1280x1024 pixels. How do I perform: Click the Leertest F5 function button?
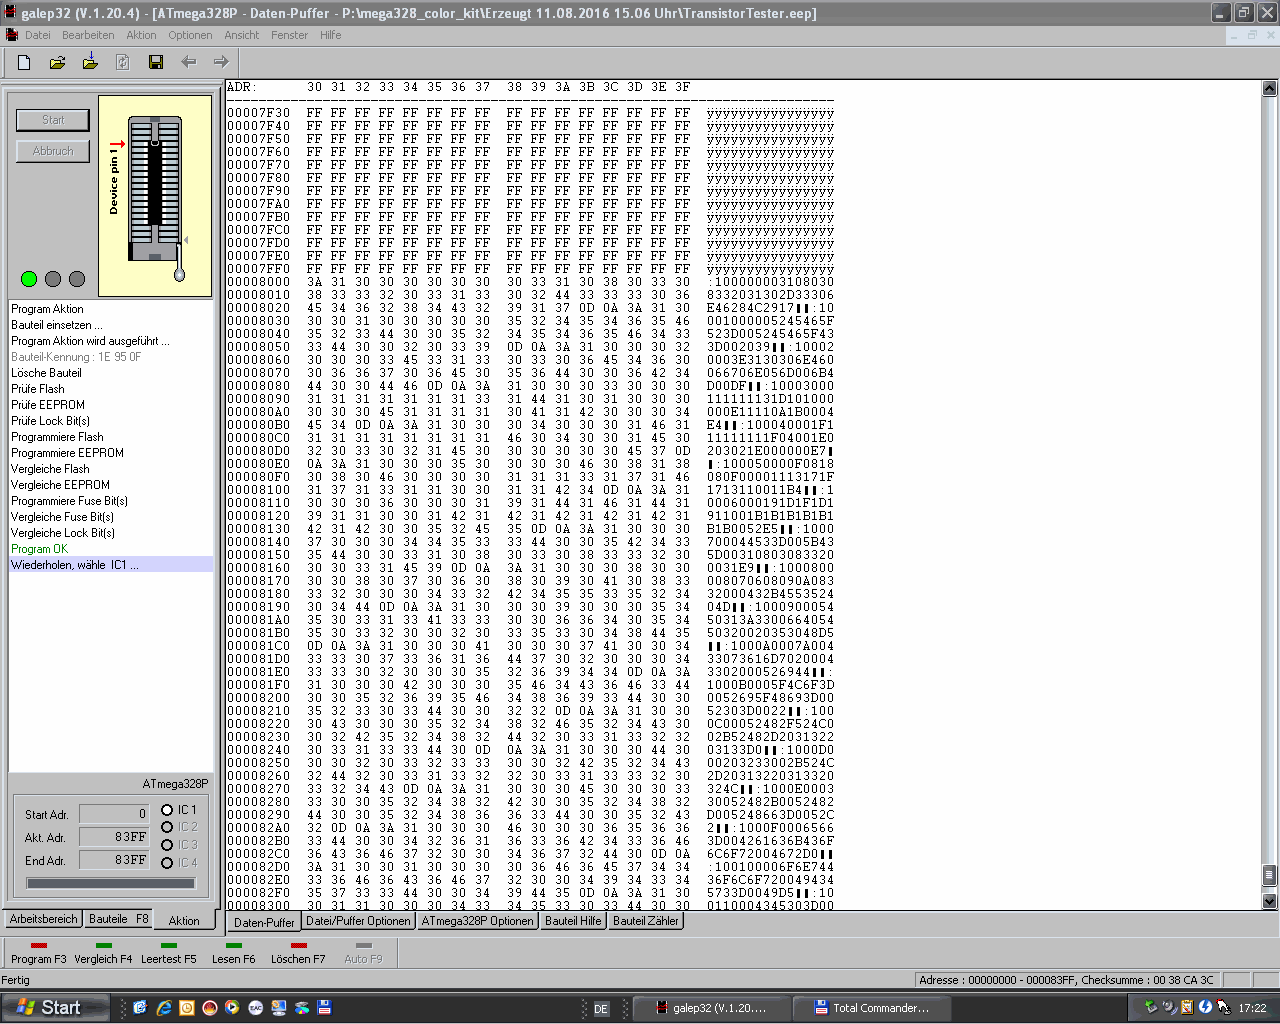pyautogui.click(x=168, y=953)
